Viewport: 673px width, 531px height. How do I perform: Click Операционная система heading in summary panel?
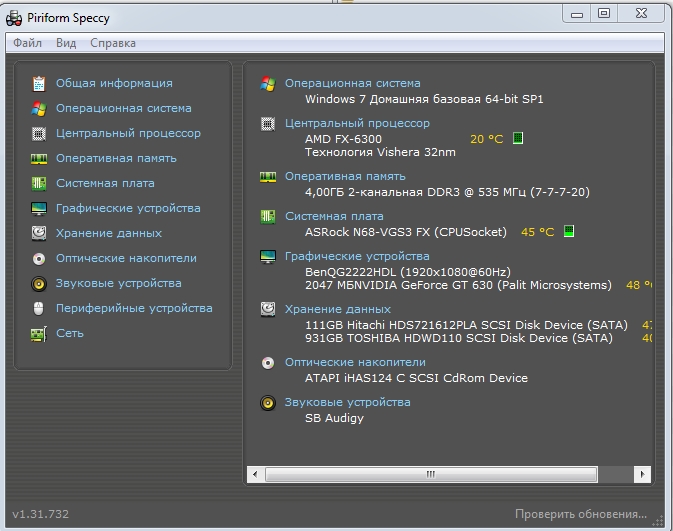point(353,83)
